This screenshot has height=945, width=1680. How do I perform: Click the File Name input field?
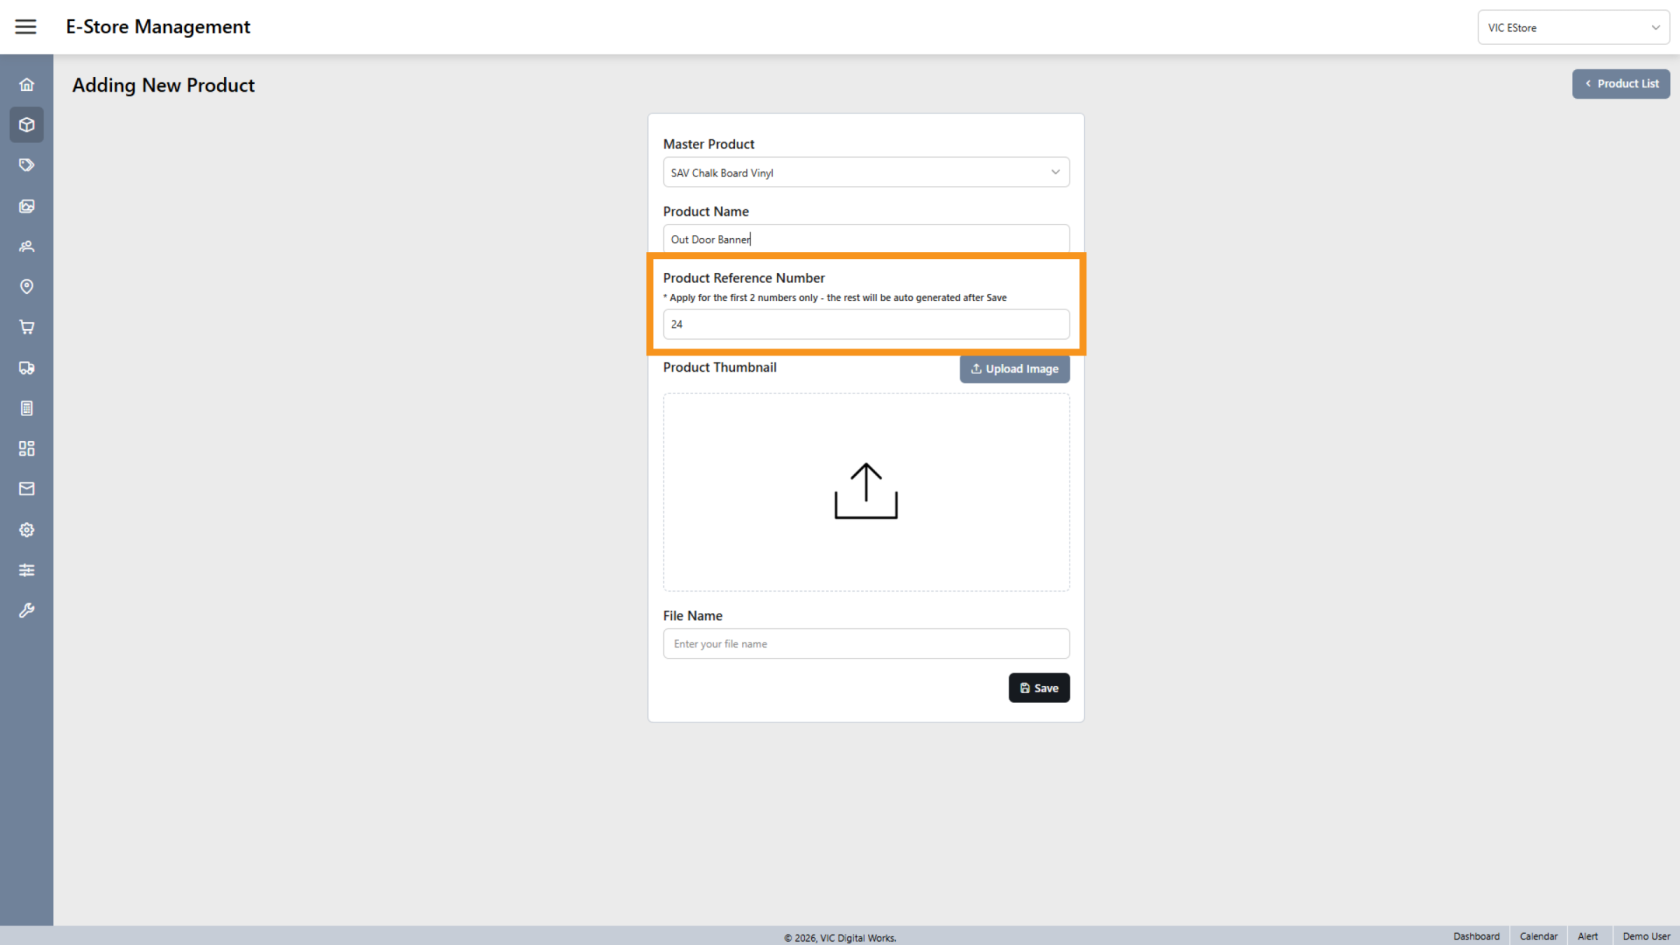tap(865, 644)
